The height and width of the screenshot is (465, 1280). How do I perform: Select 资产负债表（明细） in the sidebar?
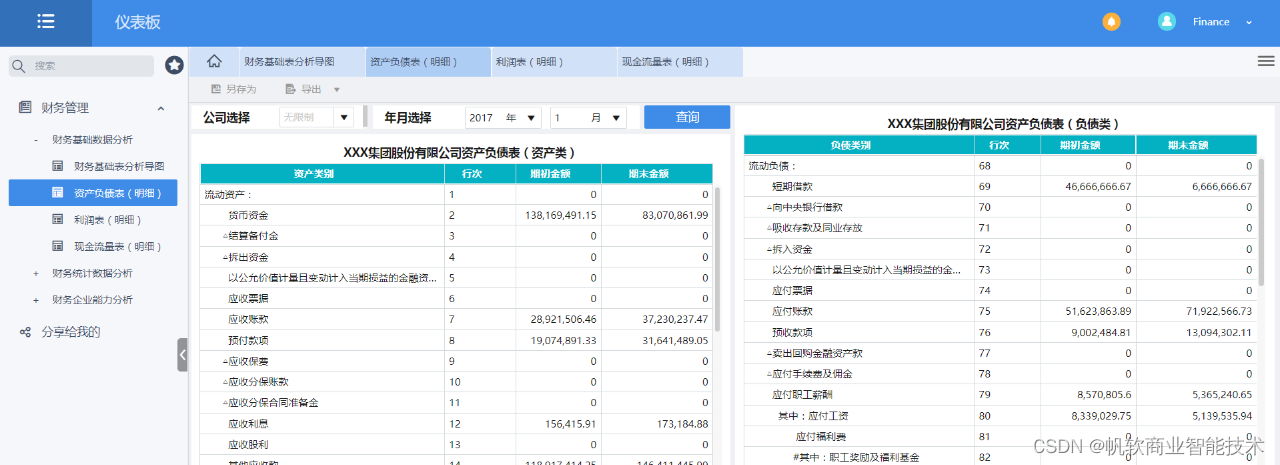[x=93, y=193]
